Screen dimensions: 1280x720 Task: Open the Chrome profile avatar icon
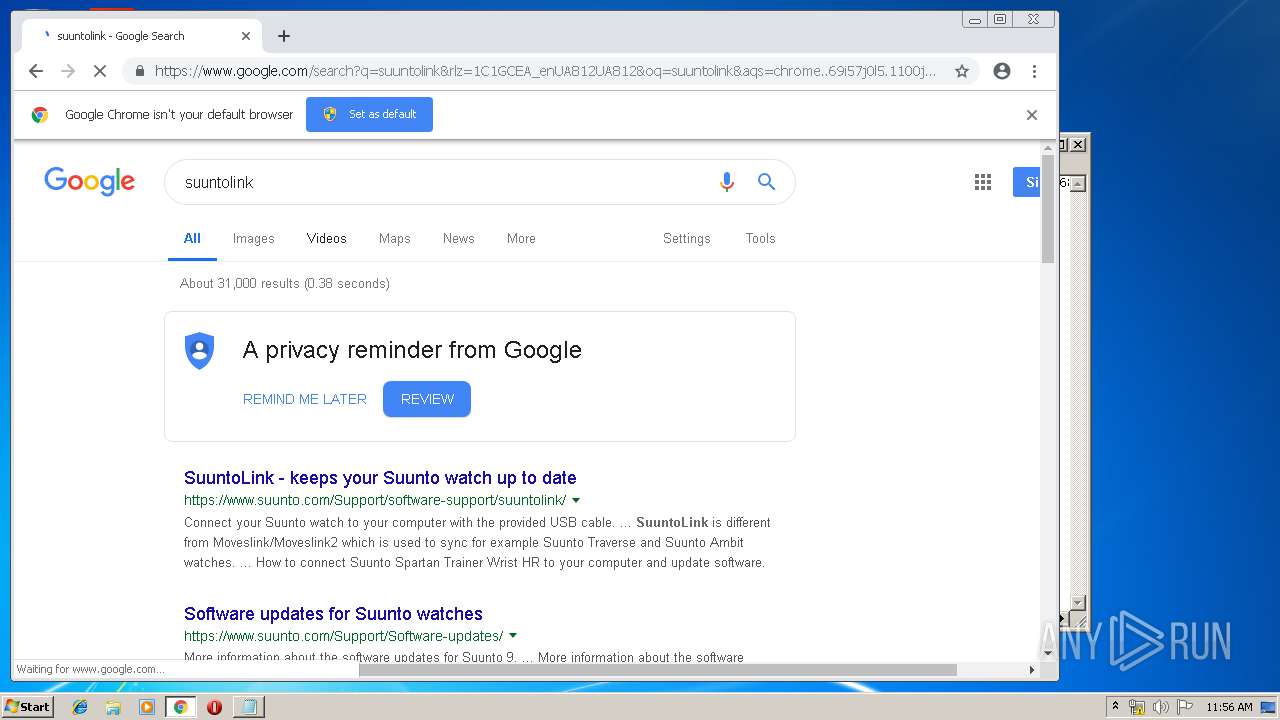pyautogui.click(x=1001, y=71)
